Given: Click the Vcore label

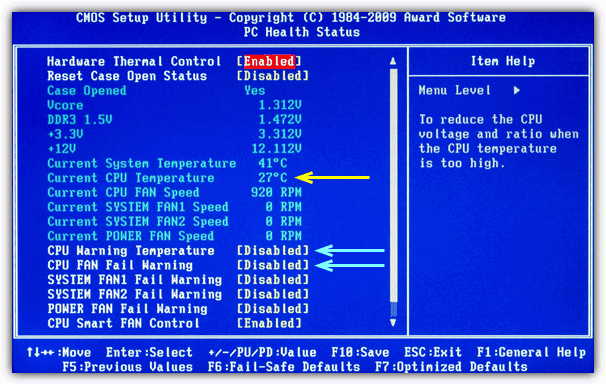Looking at the screenshot, I should pyautogui.click(x=65, y=105).
